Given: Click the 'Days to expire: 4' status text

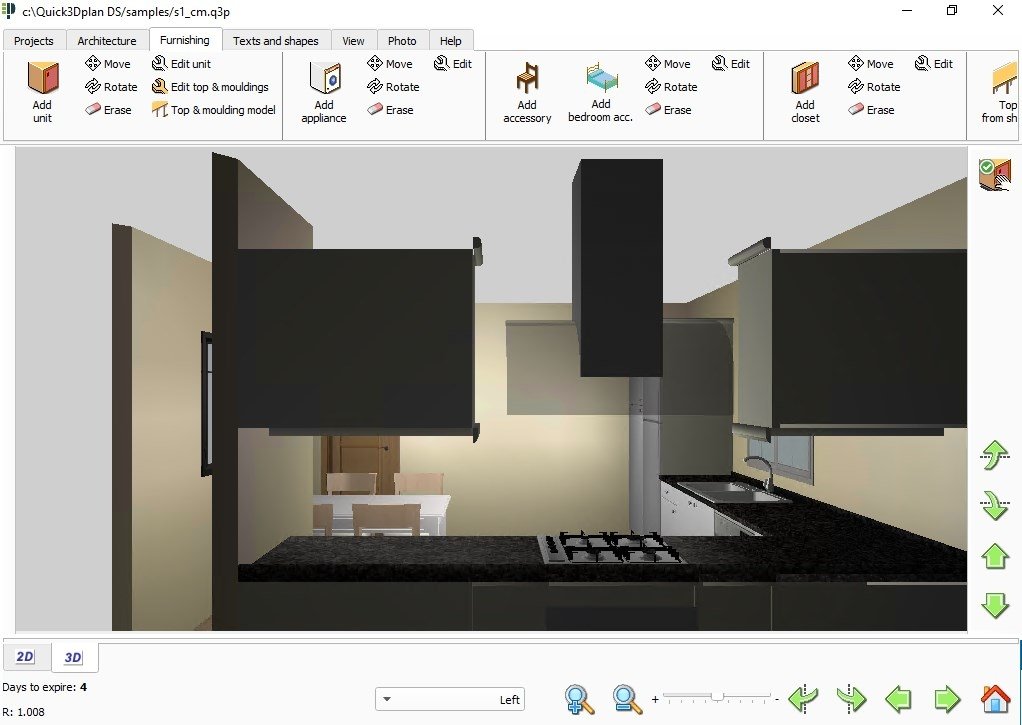Looking at the screenshot, I should [x=44, y=687].
